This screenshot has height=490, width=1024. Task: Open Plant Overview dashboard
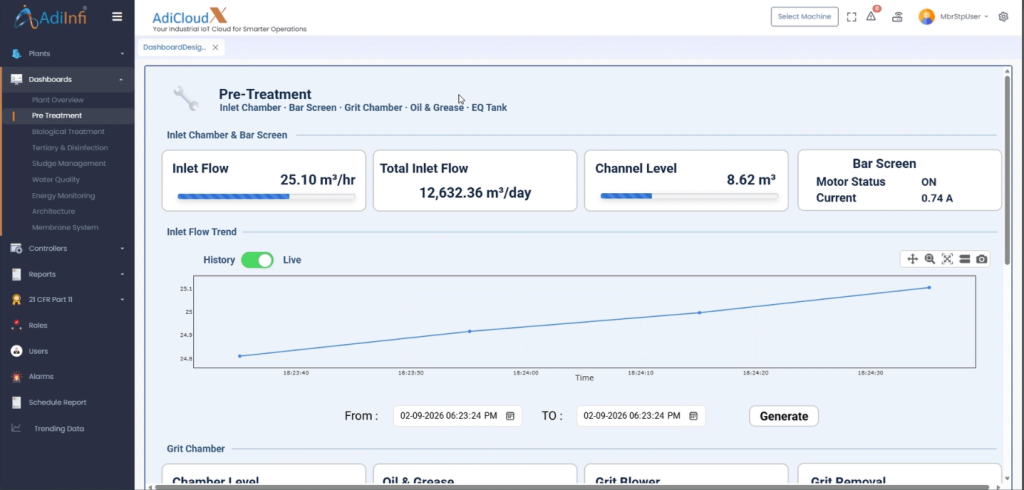pos(57,100)
